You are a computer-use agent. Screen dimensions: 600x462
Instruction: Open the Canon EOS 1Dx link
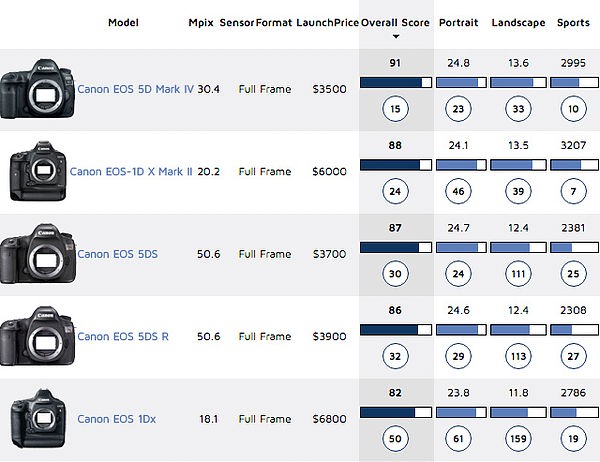click(117, 419)
